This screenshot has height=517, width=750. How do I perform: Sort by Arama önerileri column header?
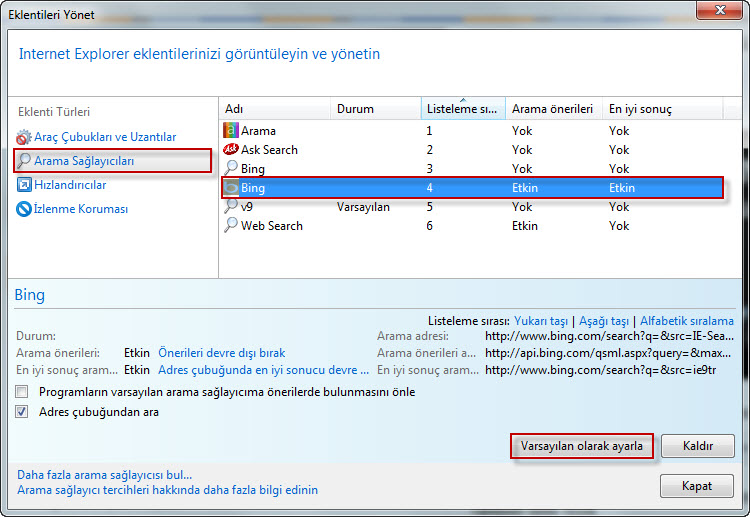(x=554, y=109)
